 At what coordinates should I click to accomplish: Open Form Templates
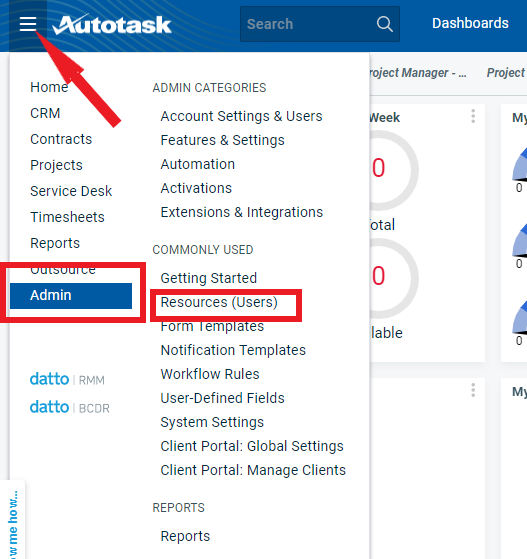click(x=212, y=326)
